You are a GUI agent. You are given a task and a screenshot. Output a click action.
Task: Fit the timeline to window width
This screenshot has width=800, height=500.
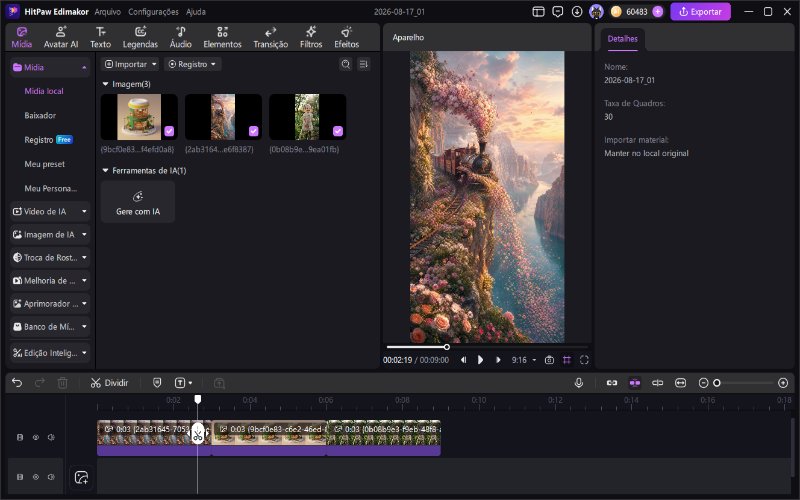click(680, 383)
